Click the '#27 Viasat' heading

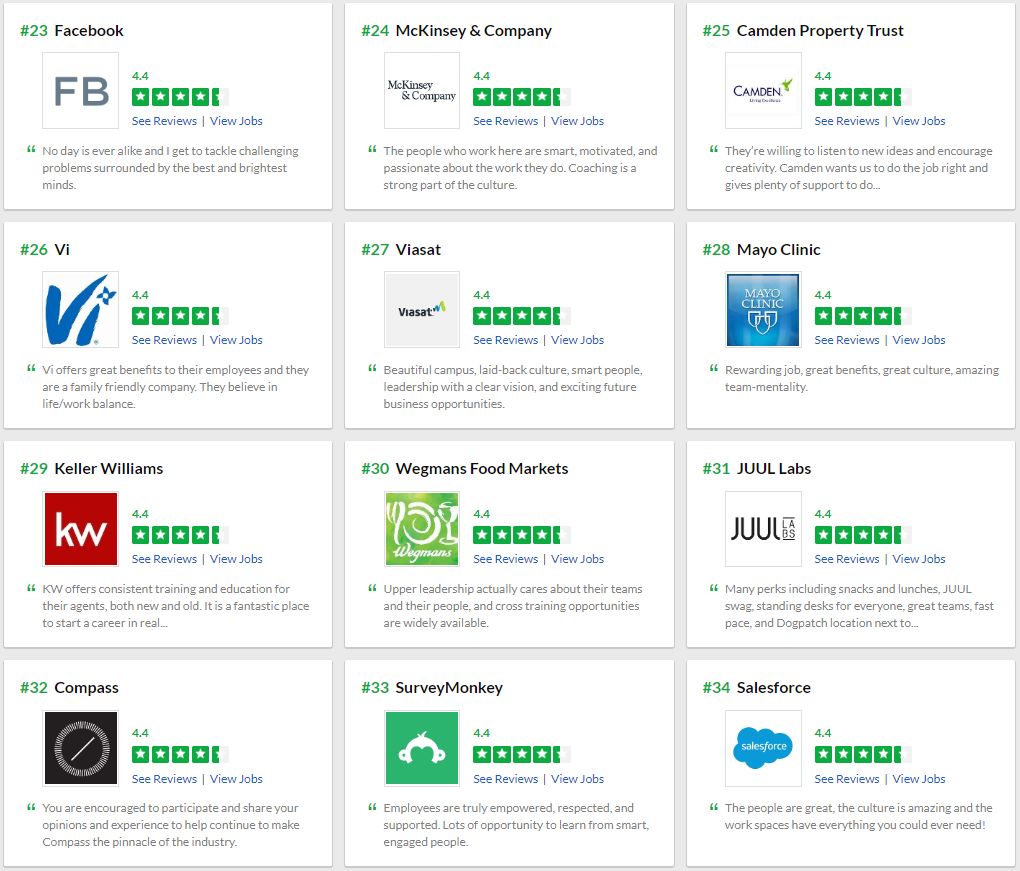pos(401,250)
